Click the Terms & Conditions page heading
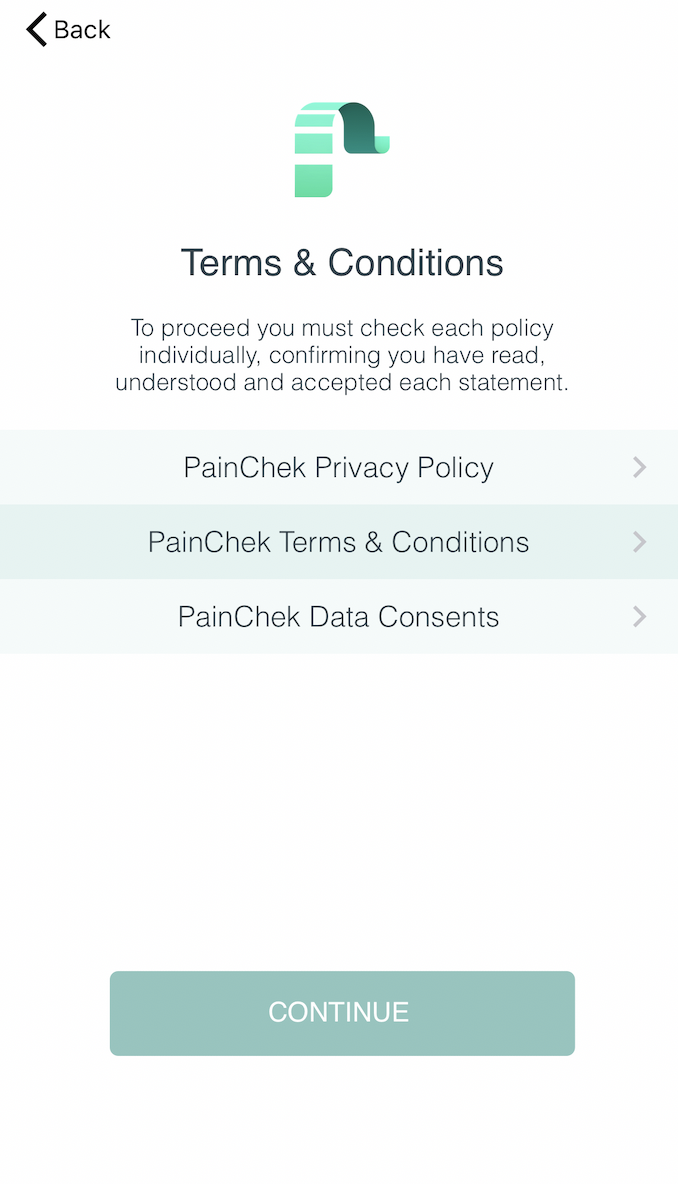 (x=342, y=263)
